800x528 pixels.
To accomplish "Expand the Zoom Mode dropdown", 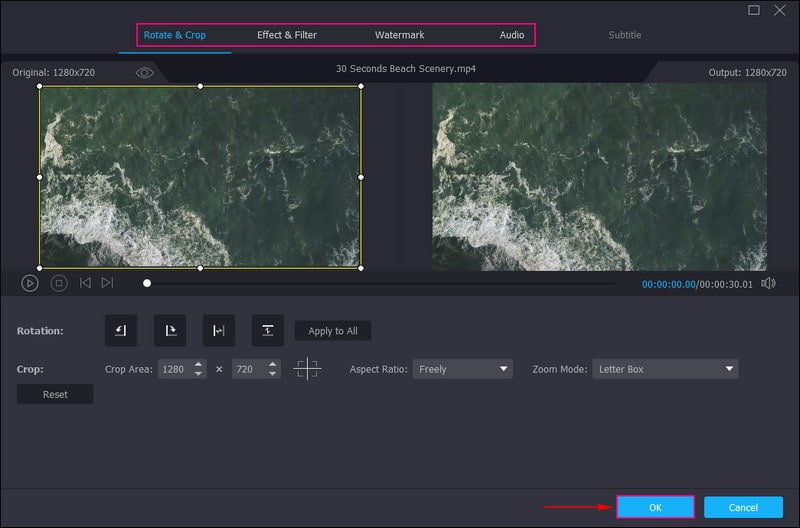I will tap(665, 369).
